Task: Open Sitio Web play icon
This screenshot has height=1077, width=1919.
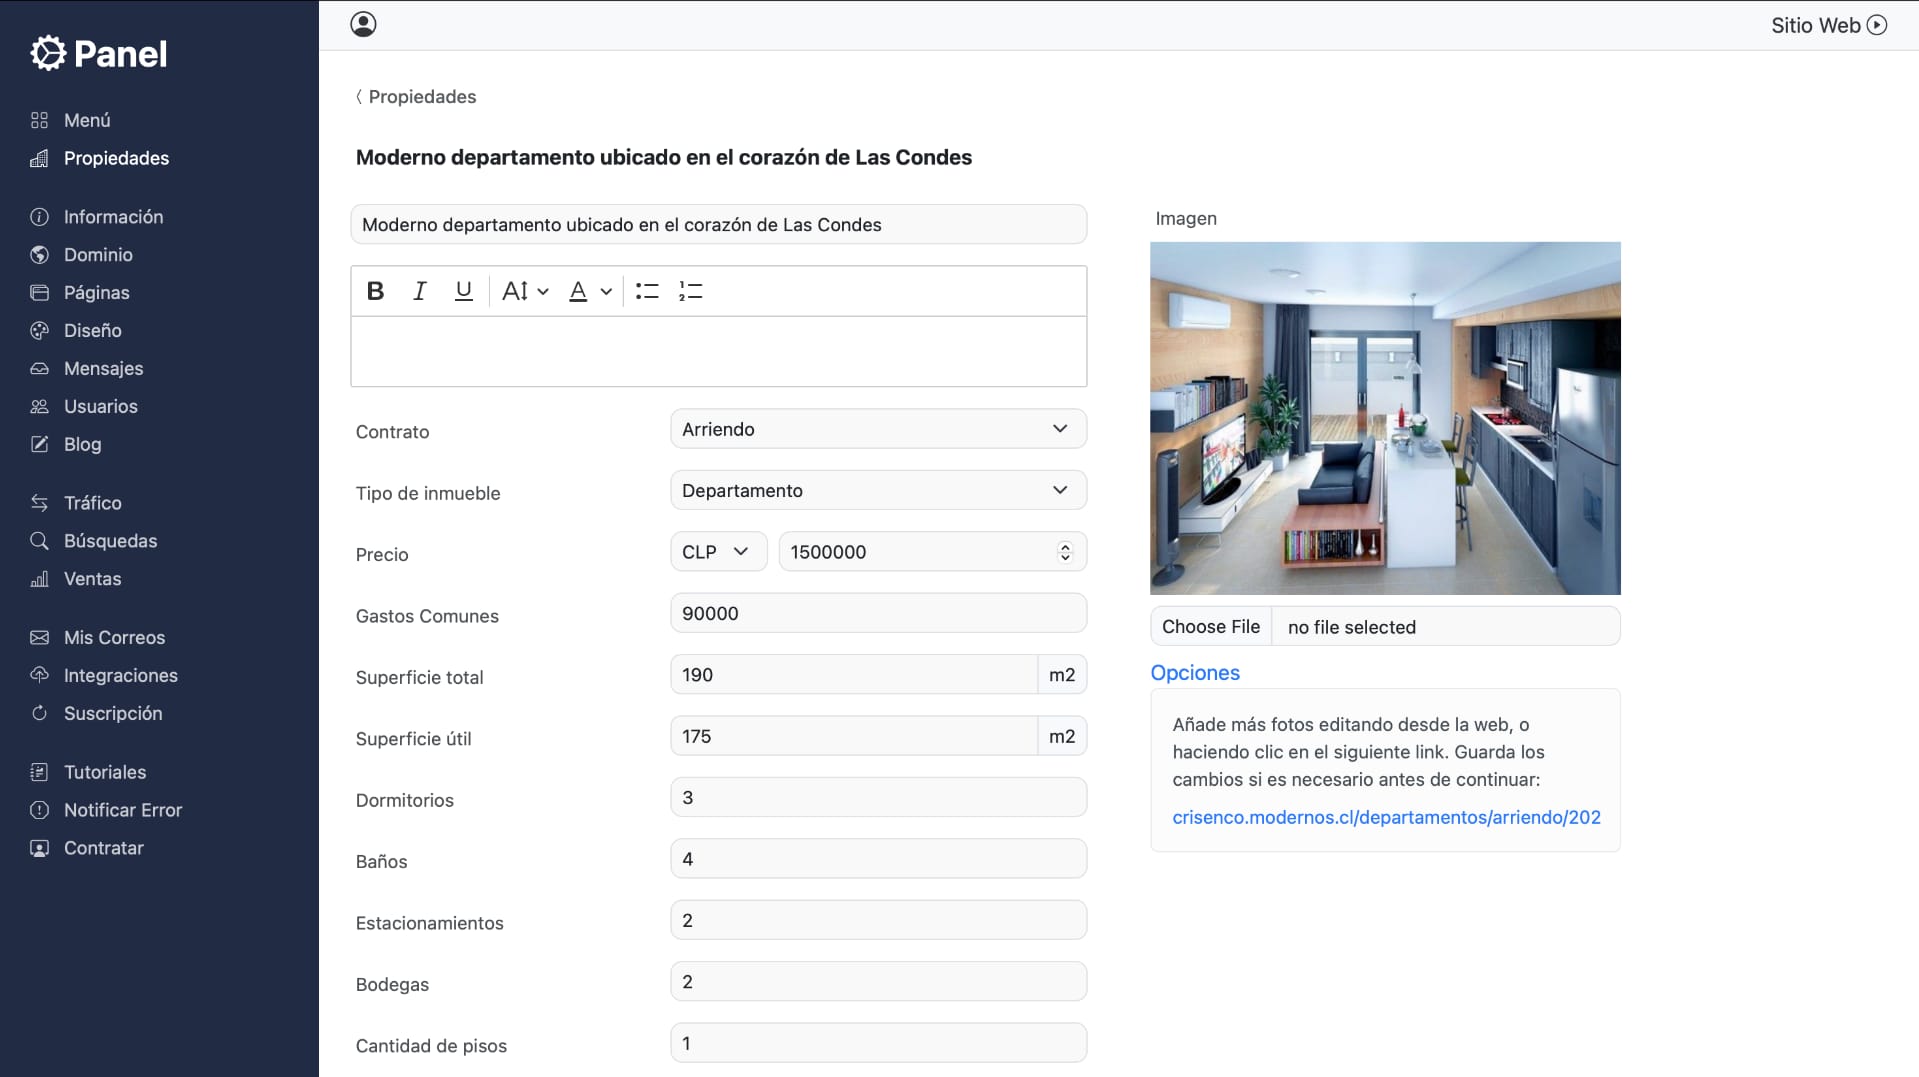Action: 1877,25
